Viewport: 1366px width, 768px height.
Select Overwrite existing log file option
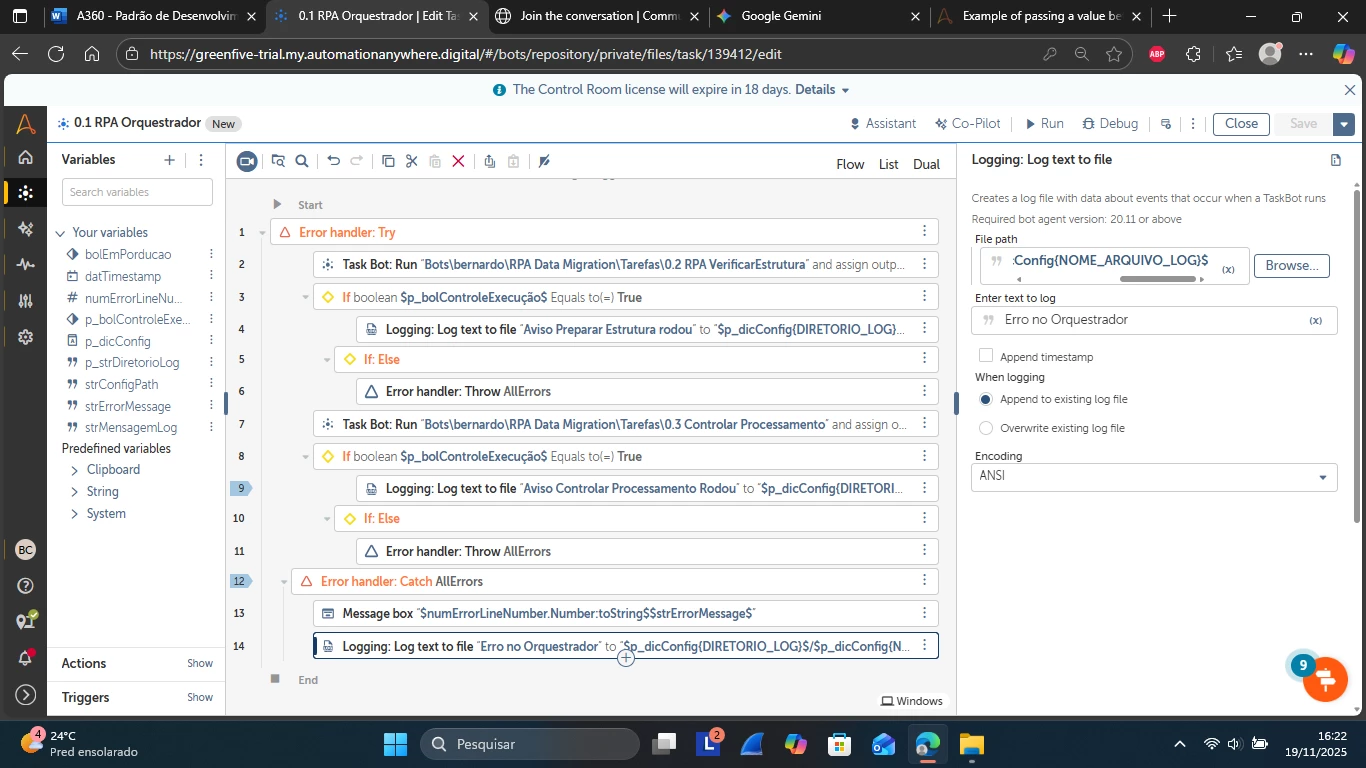click(x=986, y=428)
